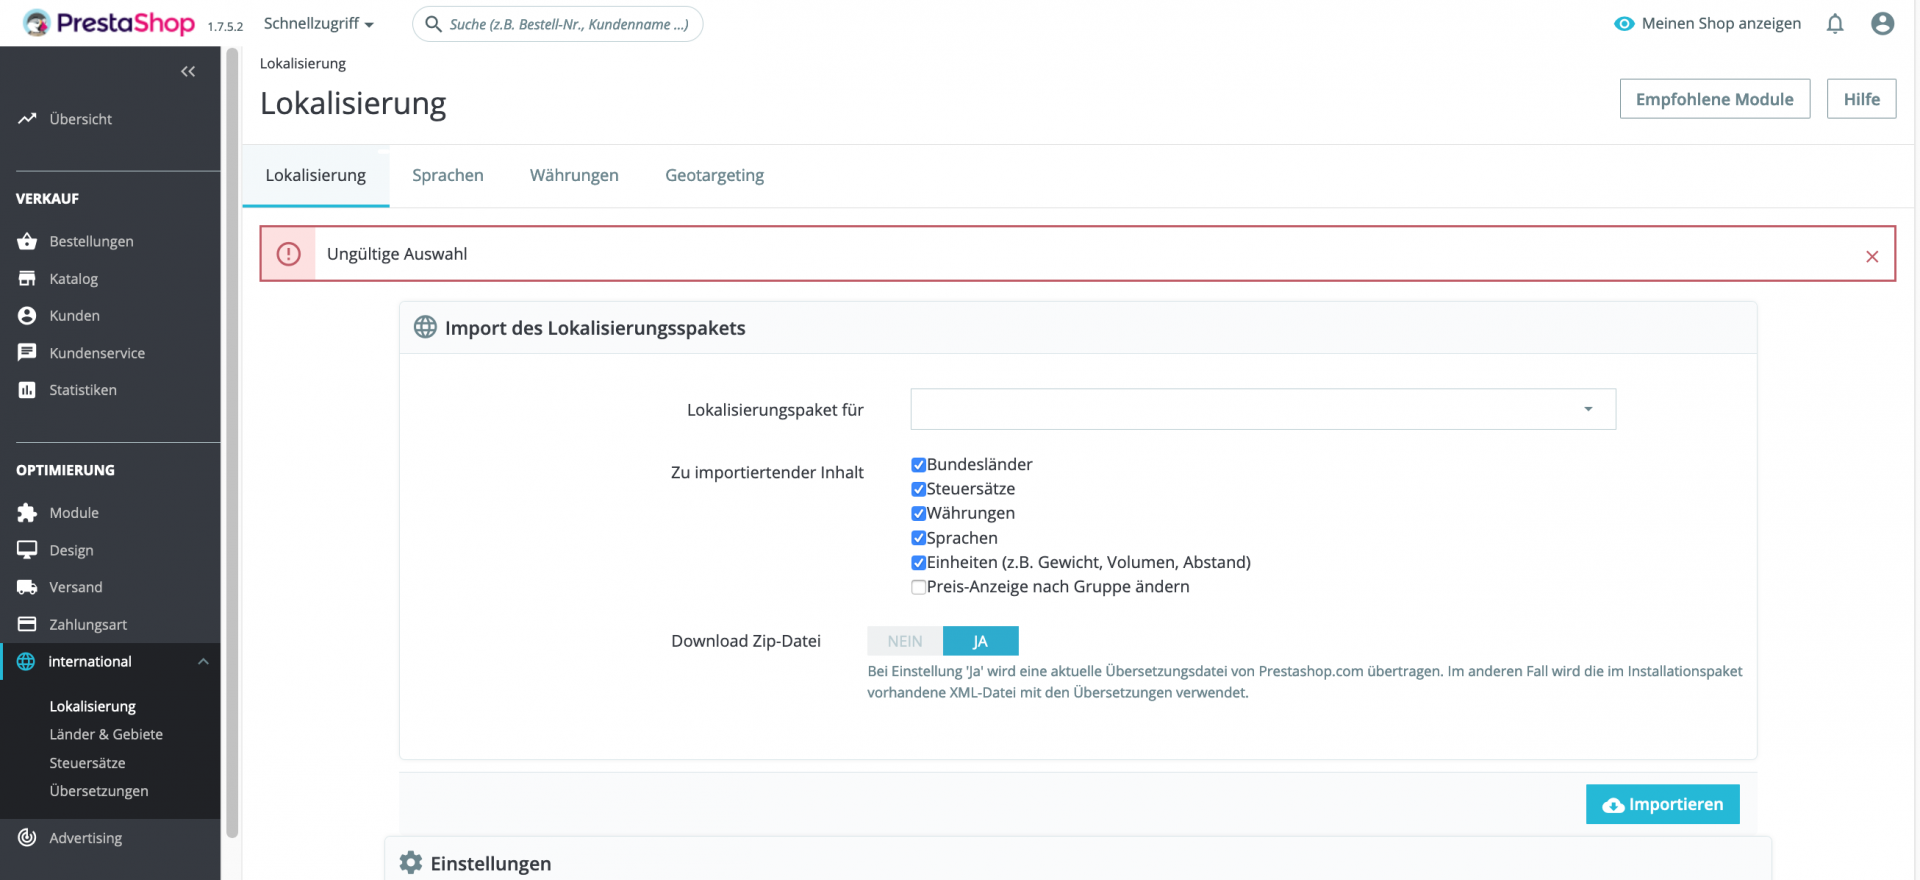Switch to the Sprachen tab
Screen dimensions: 1920x880
click(x=447, y=176)
